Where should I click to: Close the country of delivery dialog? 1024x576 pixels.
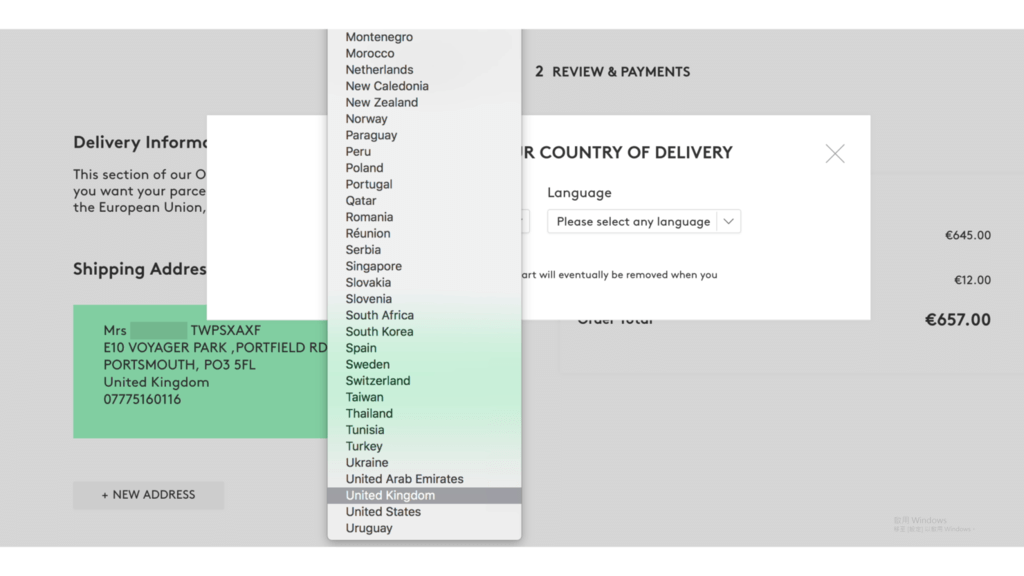(x=835, y=153)
